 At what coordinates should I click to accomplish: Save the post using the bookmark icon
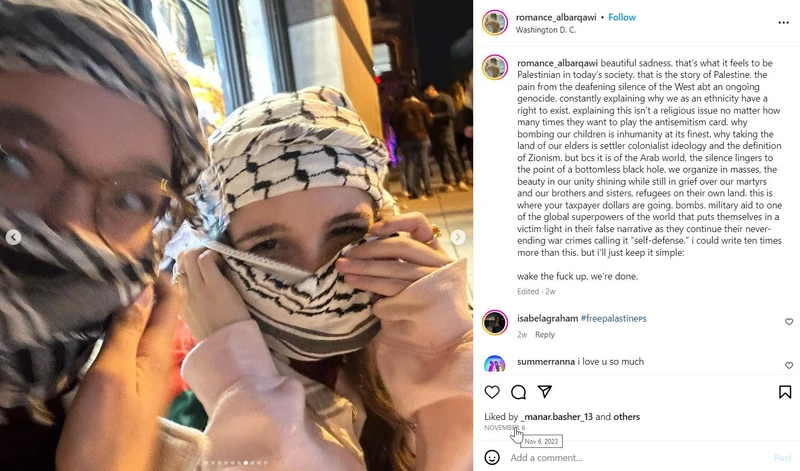(x=785, y=392)
